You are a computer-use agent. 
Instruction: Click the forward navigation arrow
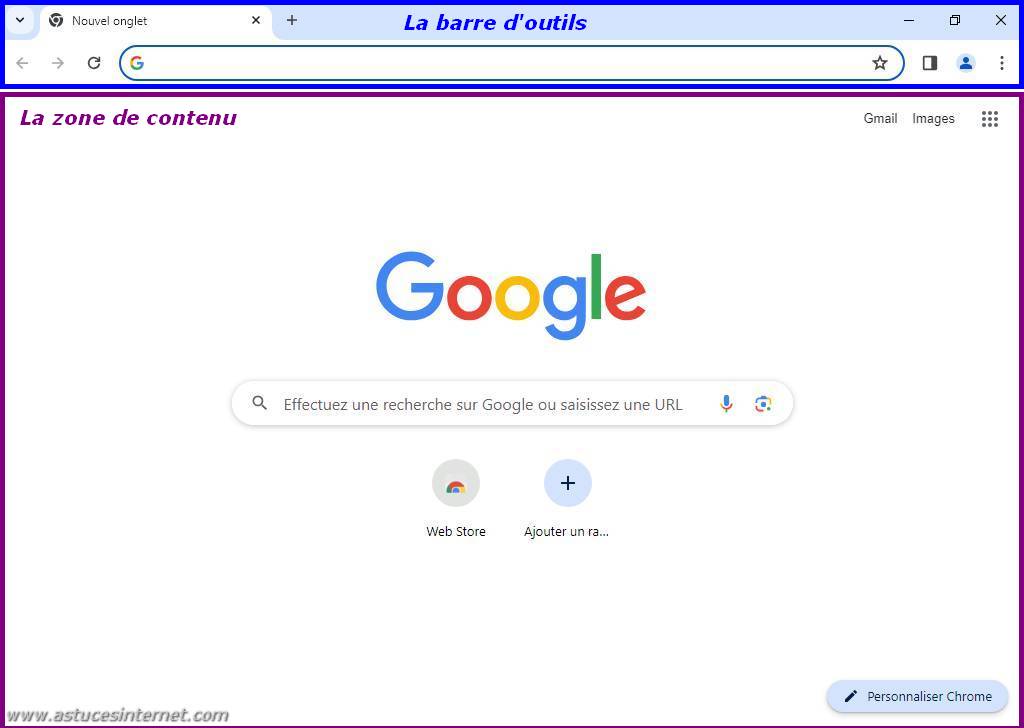[x=58, y=62]
